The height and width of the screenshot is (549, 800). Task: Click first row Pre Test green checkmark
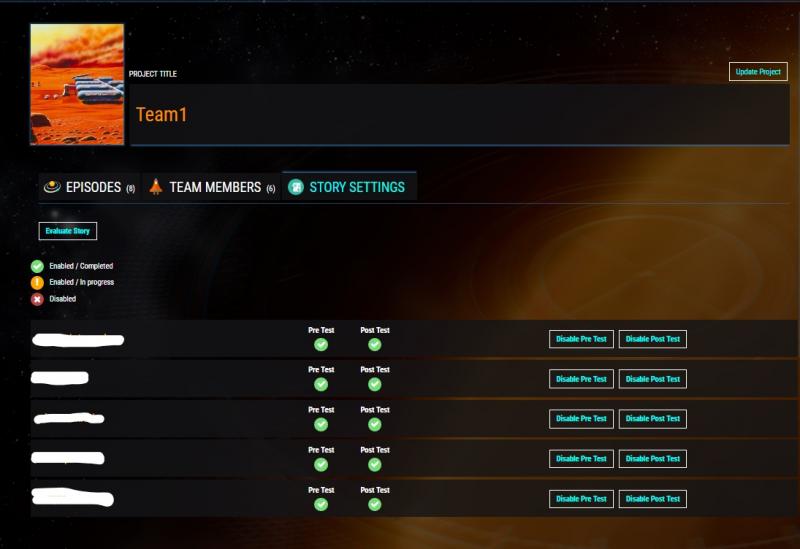pyautogui.click(x=321, y=344)
